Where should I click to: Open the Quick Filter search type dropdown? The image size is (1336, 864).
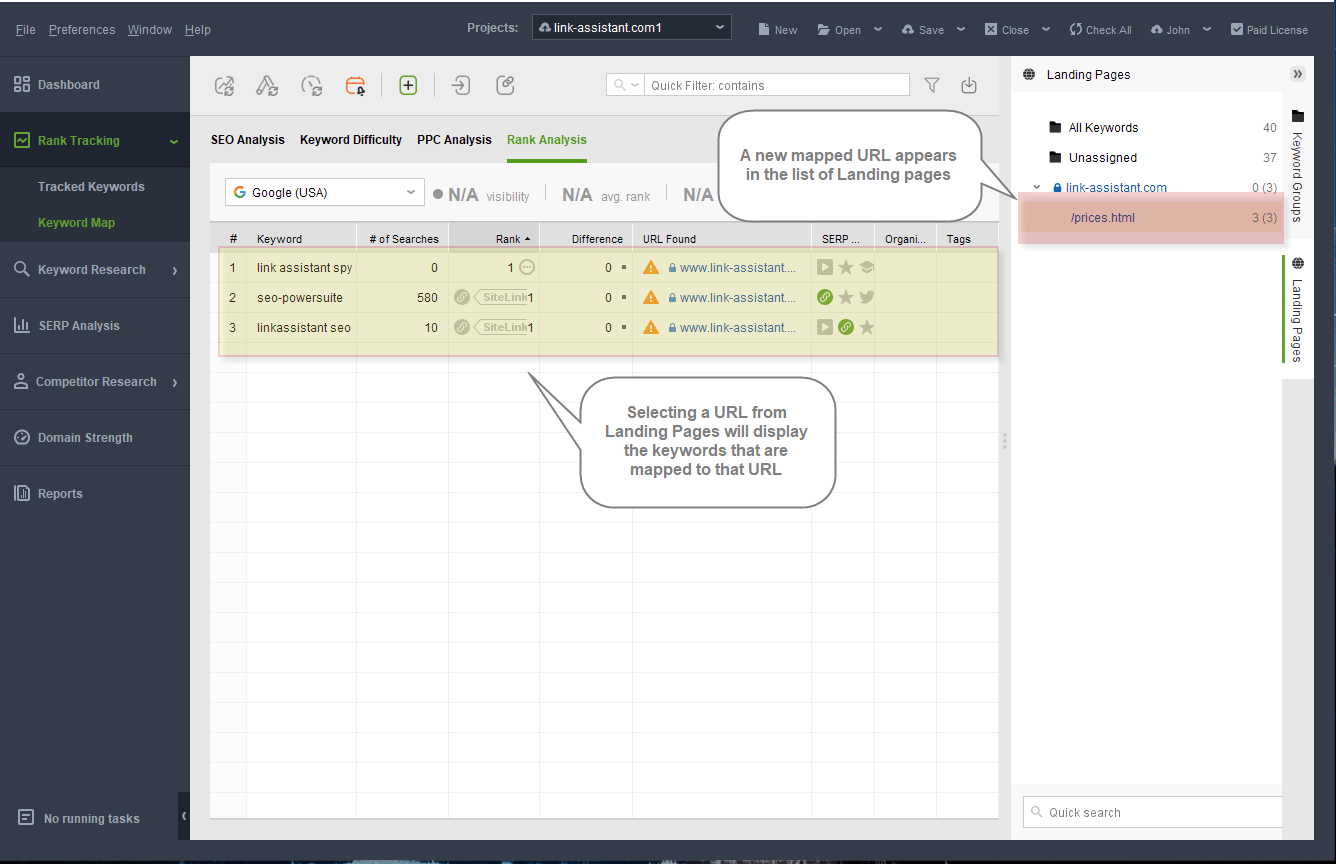pos(626,86)
